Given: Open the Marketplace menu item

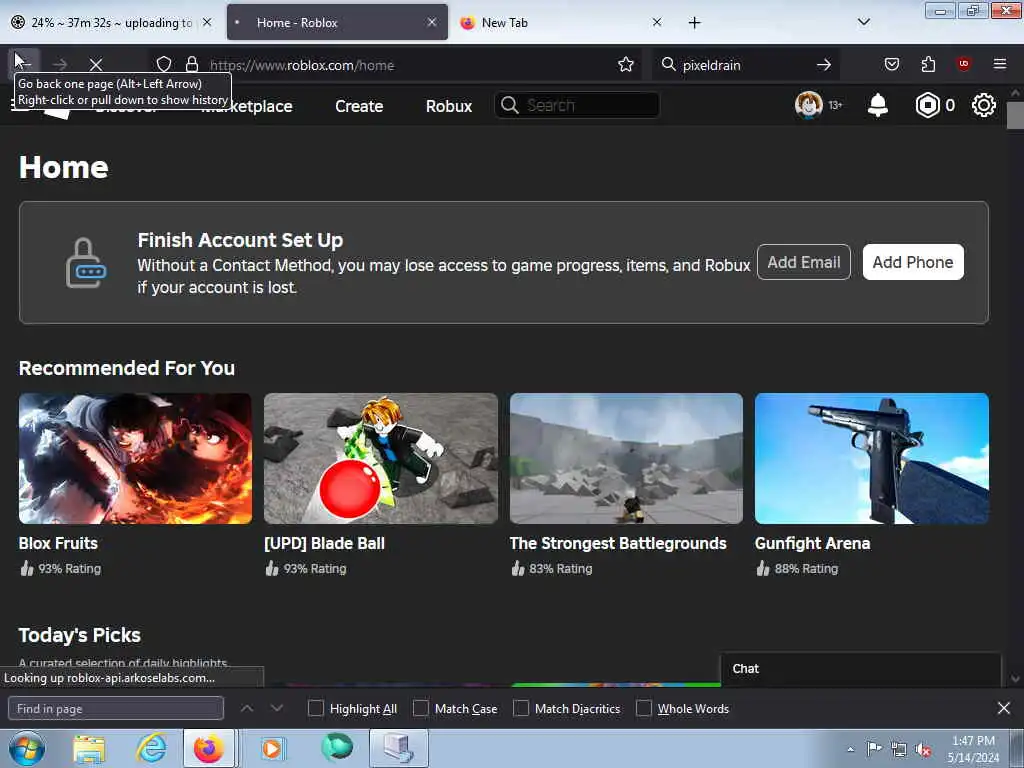Looking at the screenshot, I should point(247,106).
